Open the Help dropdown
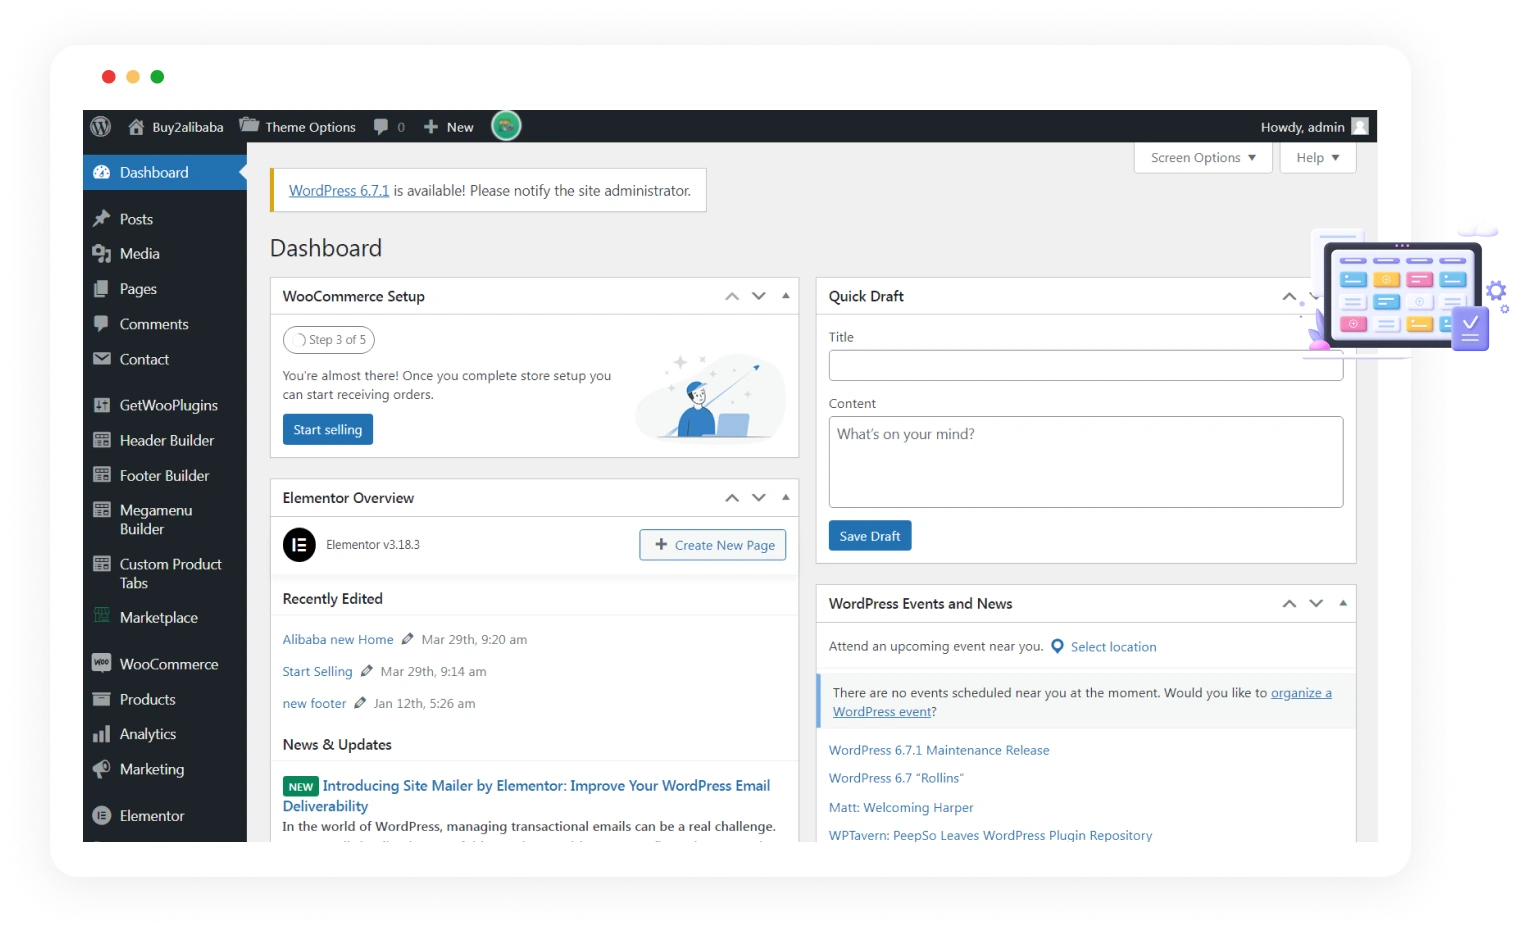 (x=1318, y=158)
